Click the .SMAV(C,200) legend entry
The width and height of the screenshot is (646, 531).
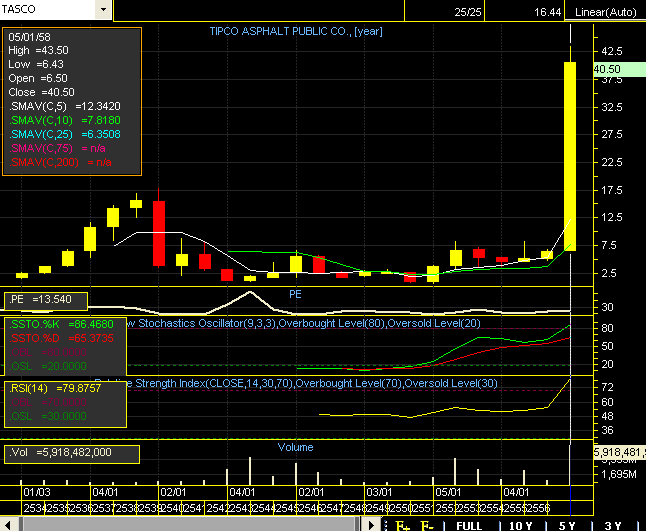tap(60, 162)
